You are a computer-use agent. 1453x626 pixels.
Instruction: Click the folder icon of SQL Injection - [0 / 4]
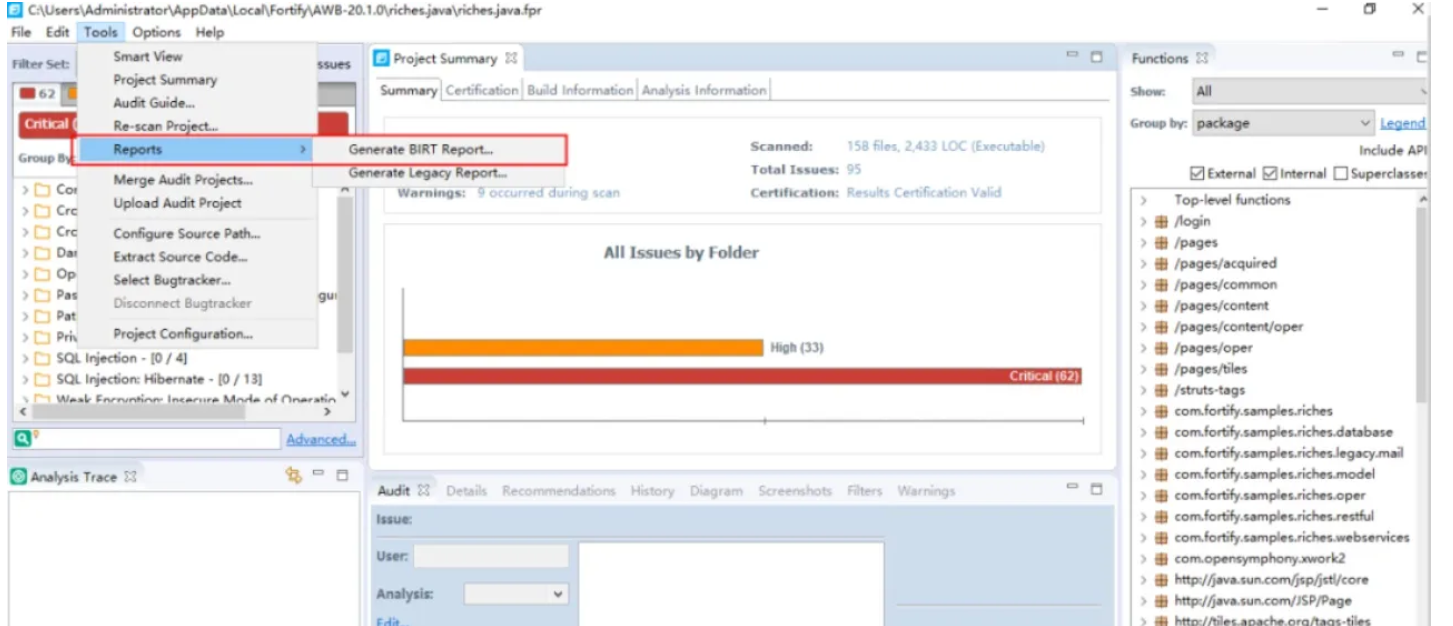click(x=42, y=358)
